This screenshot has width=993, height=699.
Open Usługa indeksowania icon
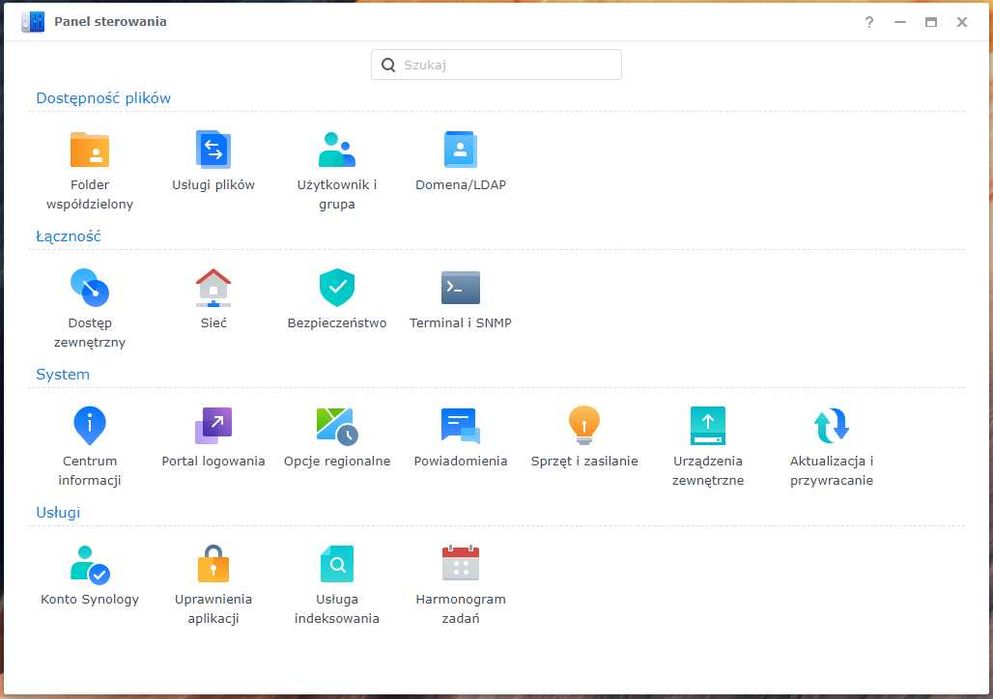pyautogui.click(x=337, y=564)
